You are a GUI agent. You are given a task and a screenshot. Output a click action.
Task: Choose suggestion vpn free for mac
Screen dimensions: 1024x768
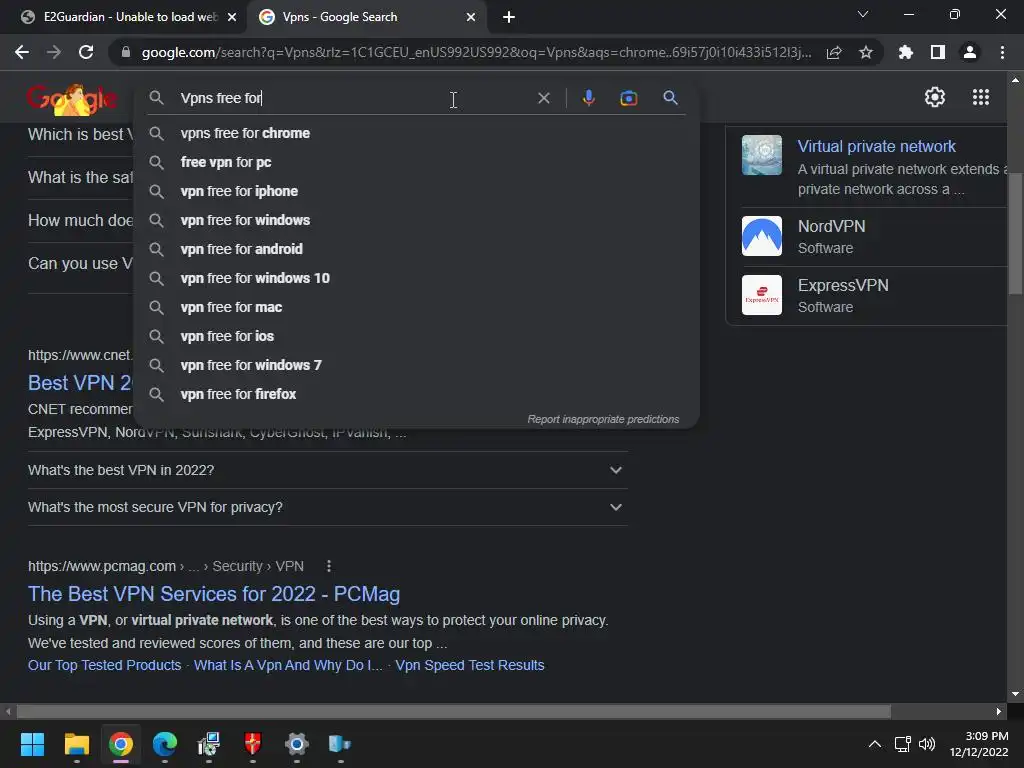tap(416, 307)
